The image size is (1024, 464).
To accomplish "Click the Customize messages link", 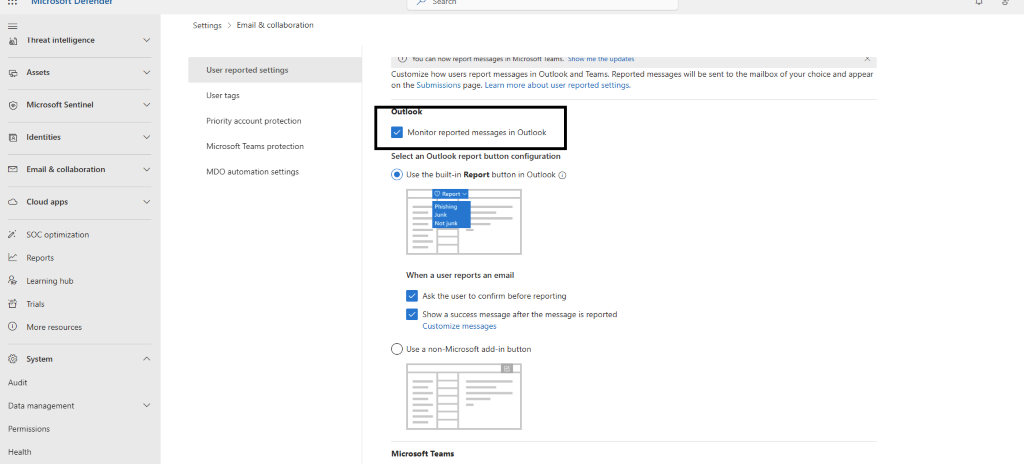I will 459,326.
